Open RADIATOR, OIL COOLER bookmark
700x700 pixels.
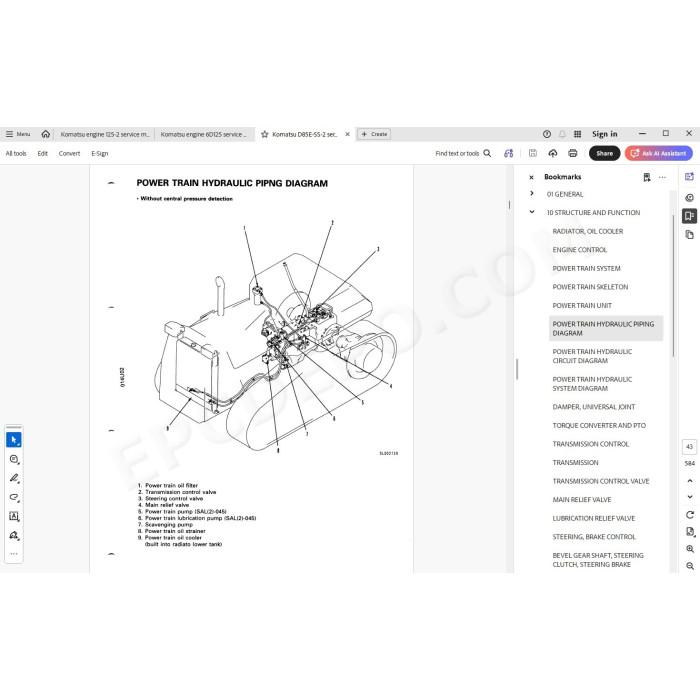588,231
